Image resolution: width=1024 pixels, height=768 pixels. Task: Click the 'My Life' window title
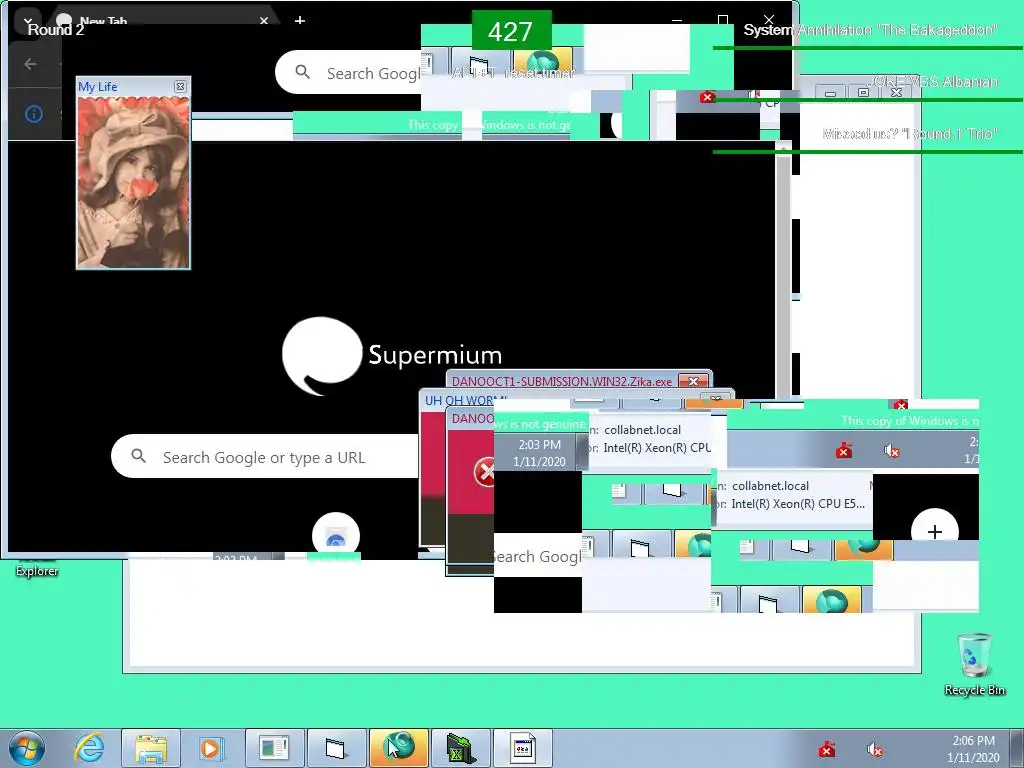click(x=97, y=86)
